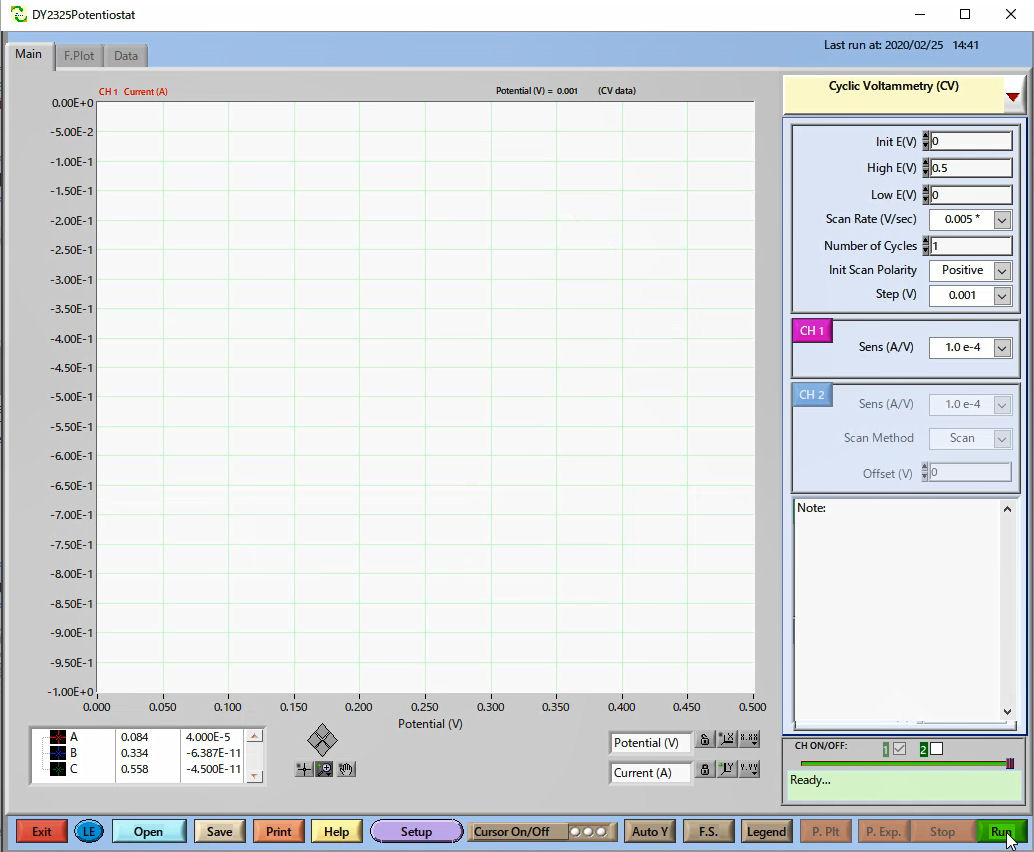
Task: Click the High E(V) input field
Action: (x=970, y=168)
